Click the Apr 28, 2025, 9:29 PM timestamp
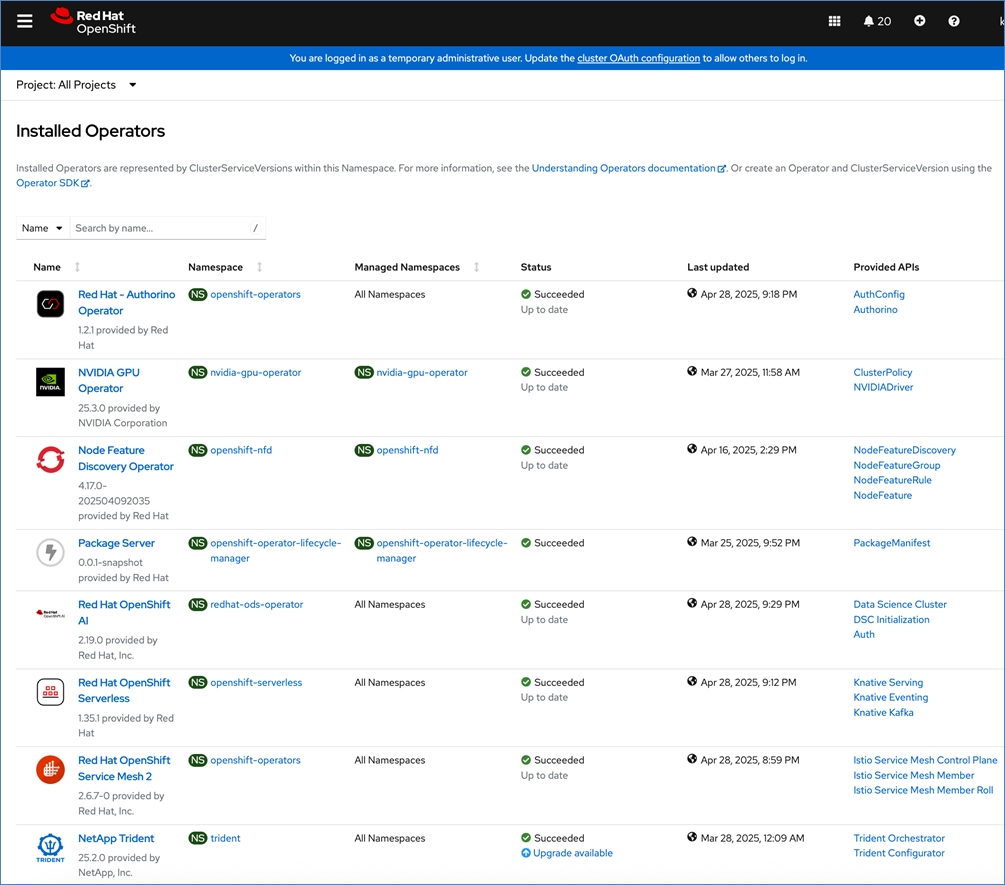 tap(750, 604)
